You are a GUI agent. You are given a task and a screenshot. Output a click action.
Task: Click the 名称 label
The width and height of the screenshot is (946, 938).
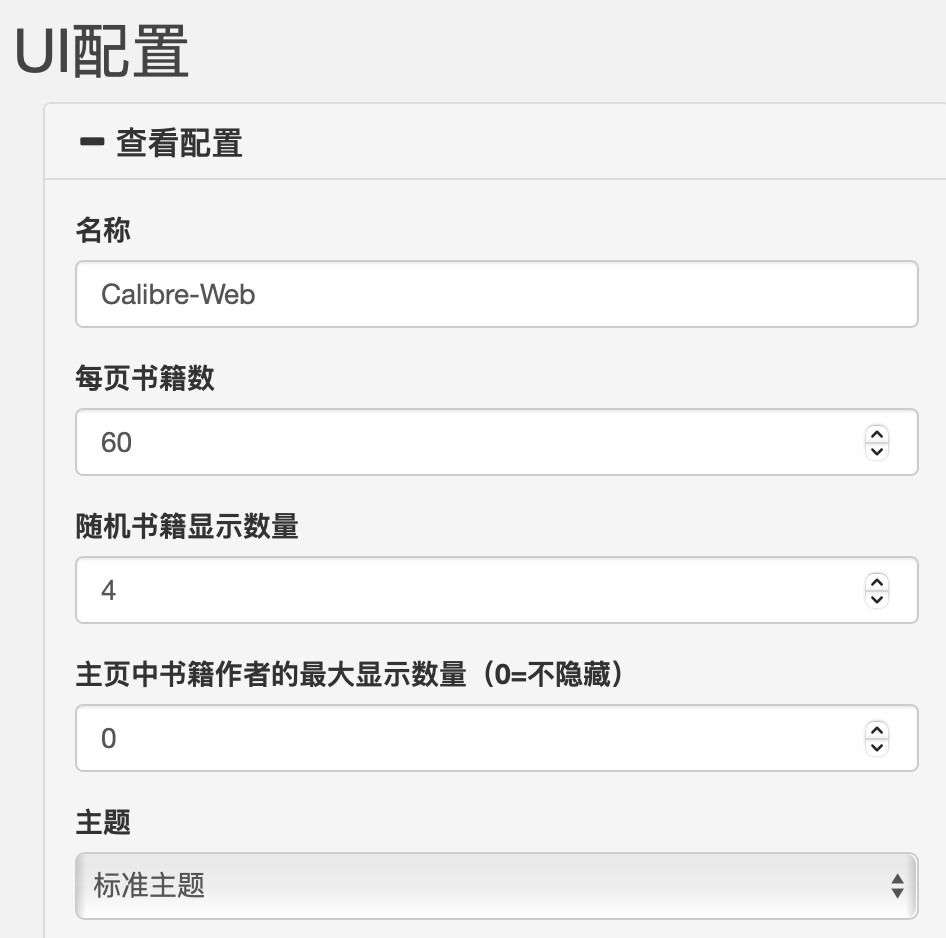click(x=103, y=231)
